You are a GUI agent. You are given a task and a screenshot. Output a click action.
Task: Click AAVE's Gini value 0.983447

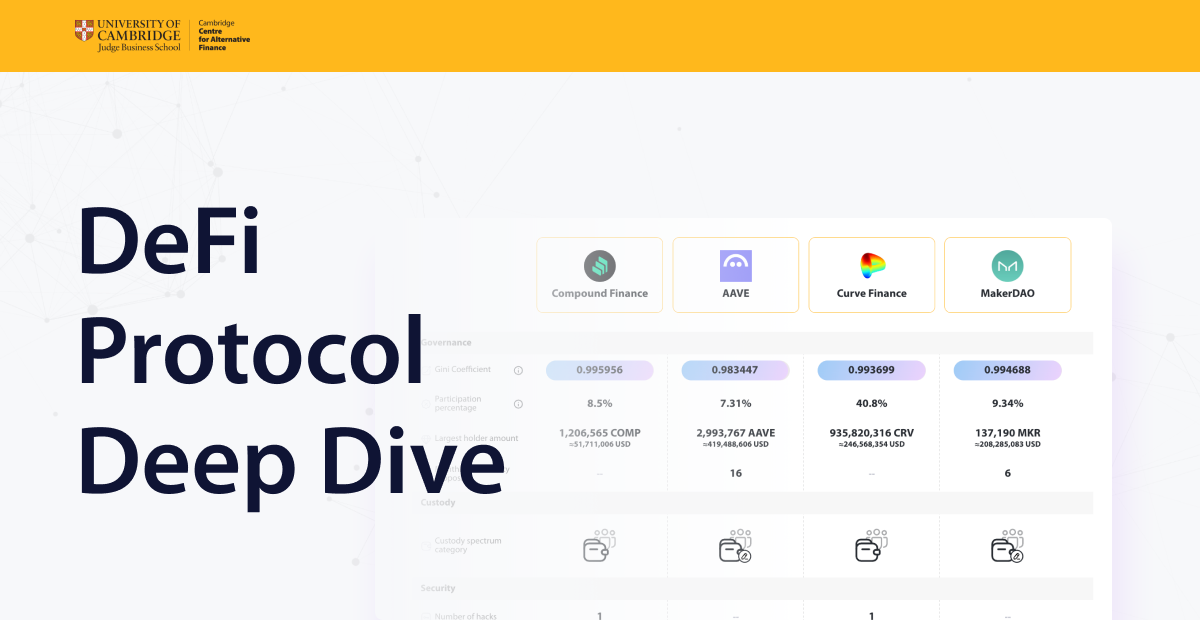[x=736, y=370]
